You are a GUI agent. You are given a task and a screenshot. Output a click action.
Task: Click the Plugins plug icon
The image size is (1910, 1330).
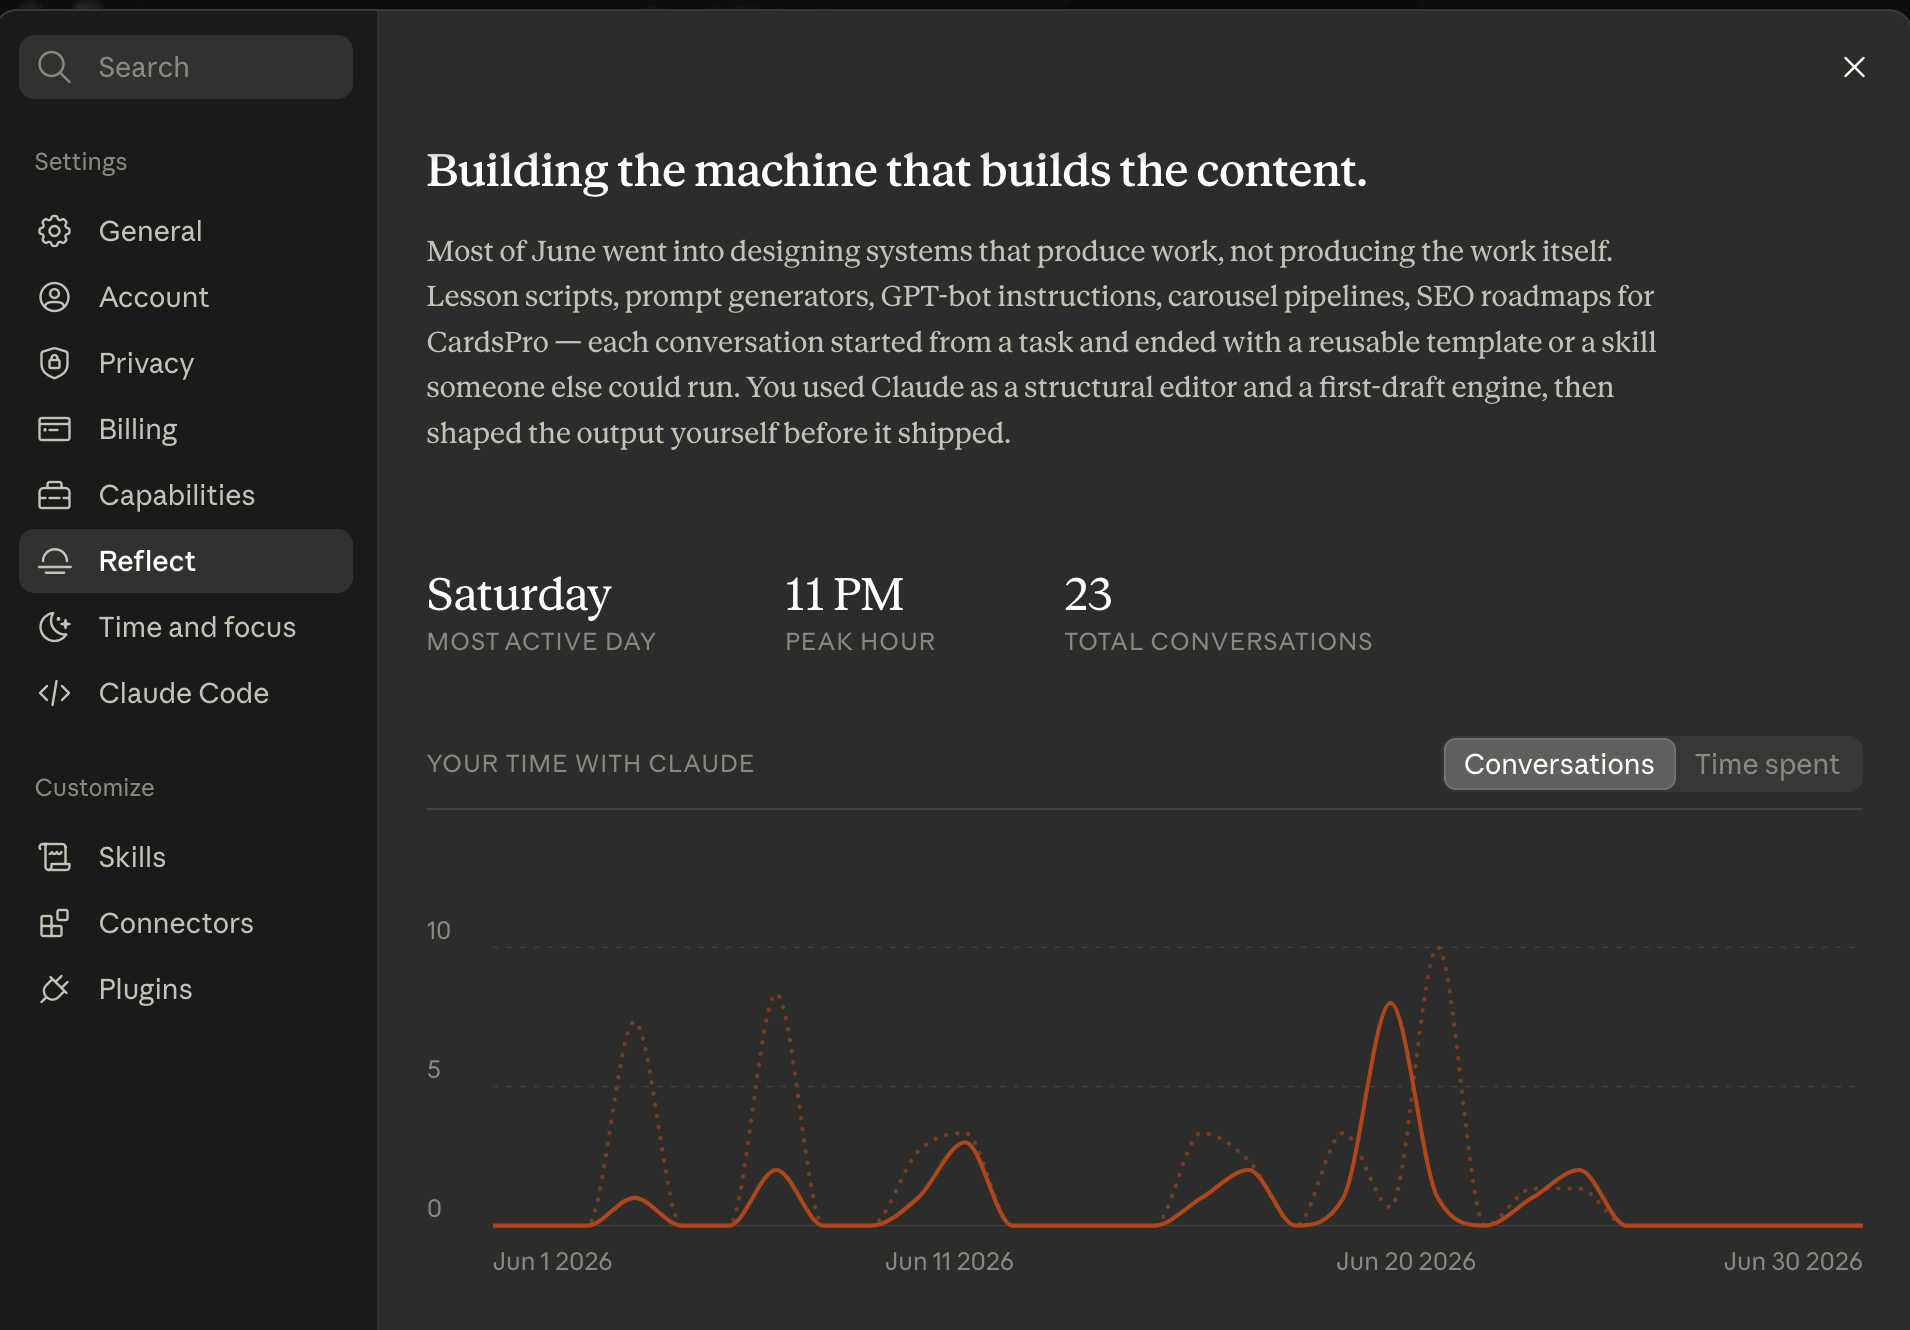point(54,989)
